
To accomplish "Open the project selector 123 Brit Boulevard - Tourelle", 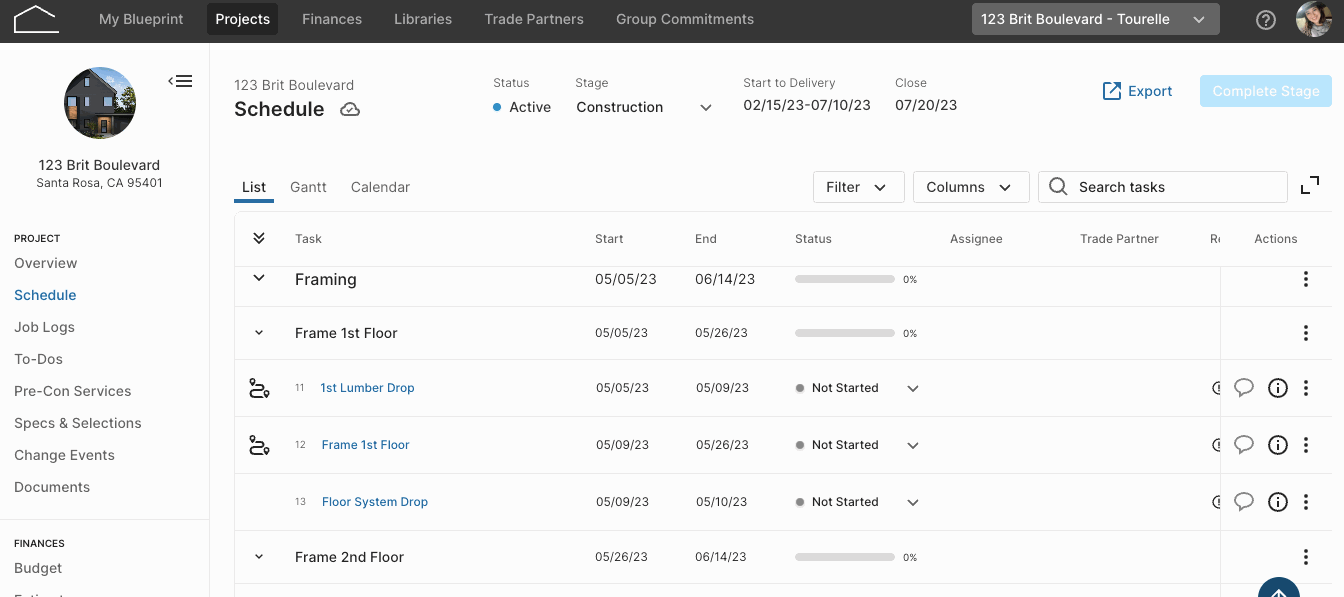I will [1095, 19].
